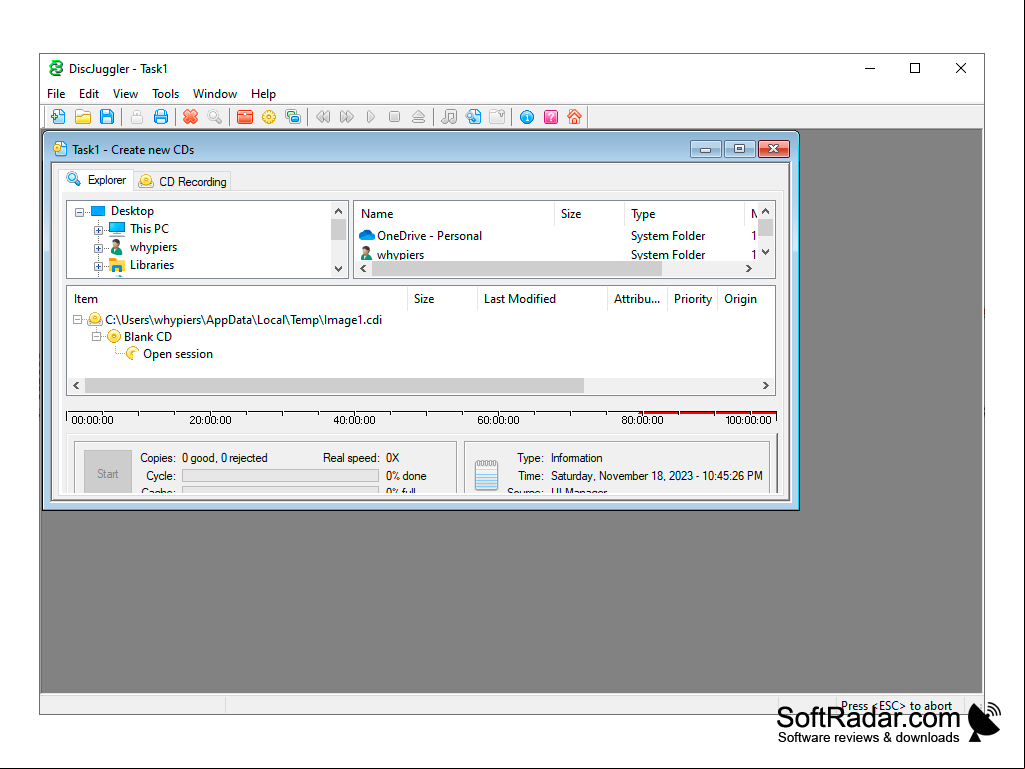Image resolution: width=1025 pixels, height=769 pixels.
Task: Click the Print toolbar icon
Action: [x=161, y=117]
